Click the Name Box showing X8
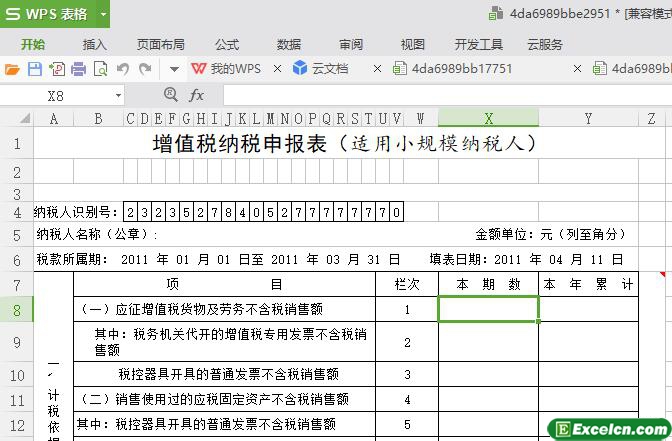 (56, 96)
